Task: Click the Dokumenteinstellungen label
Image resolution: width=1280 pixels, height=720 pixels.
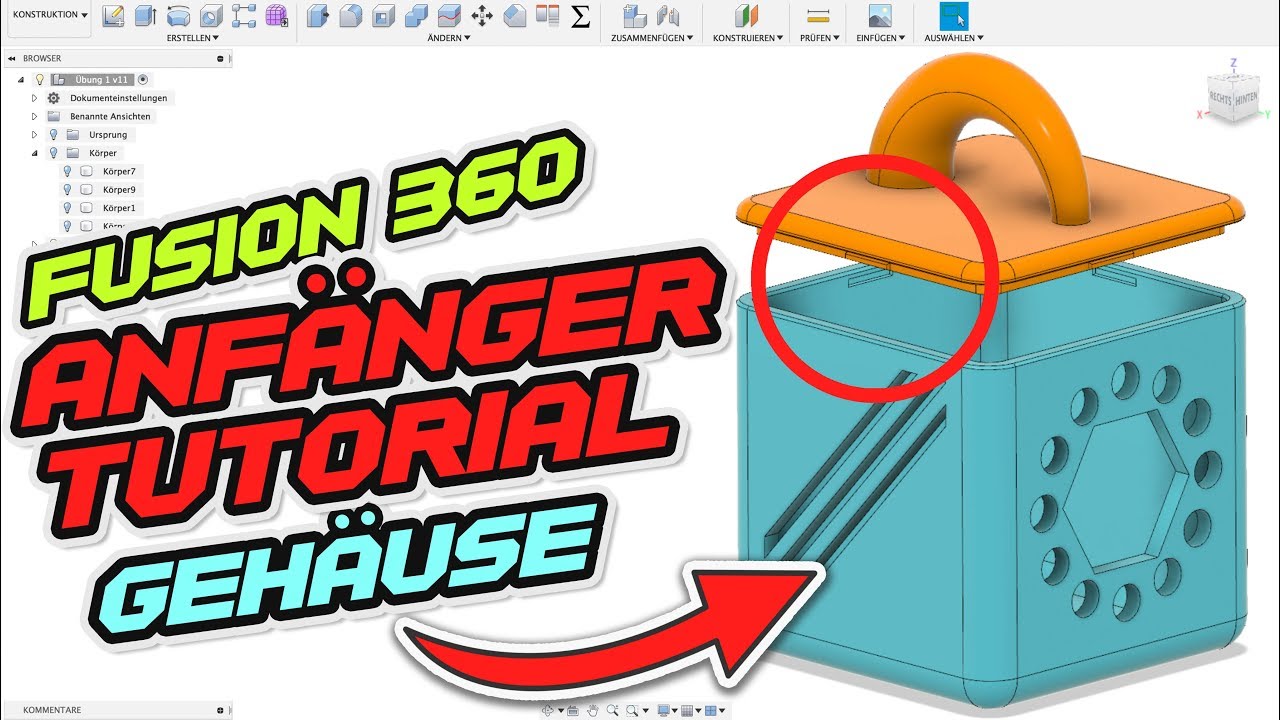Action: [x=118, y=98]
